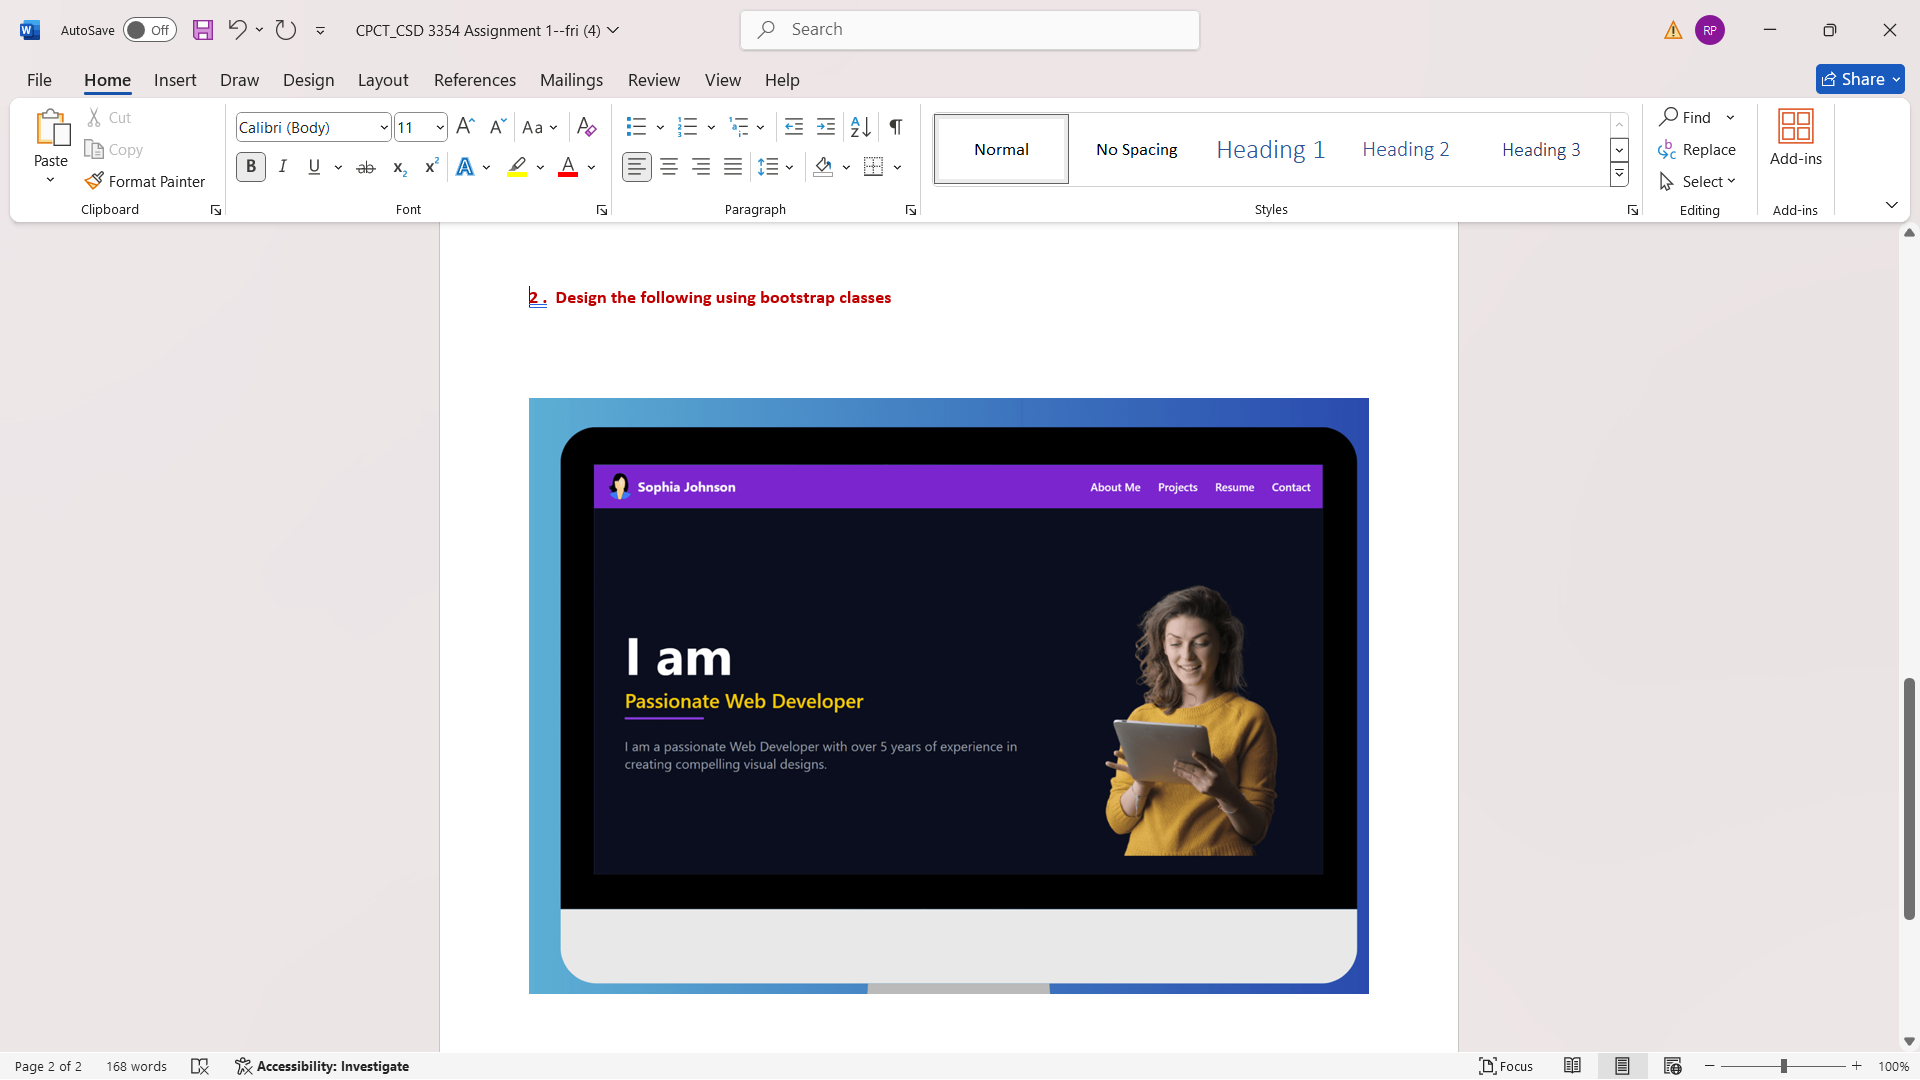Apply subscript formatting
The image size is (1920, 1080).
398,167
